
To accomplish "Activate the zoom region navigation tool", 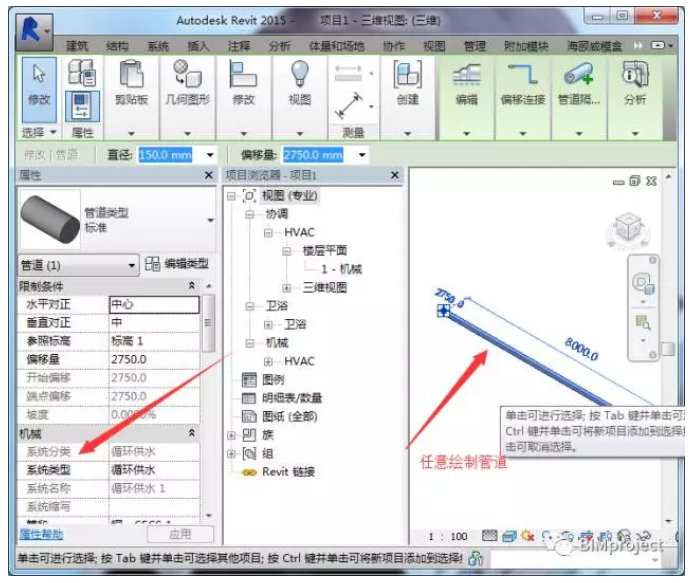I will coord(643,322).
